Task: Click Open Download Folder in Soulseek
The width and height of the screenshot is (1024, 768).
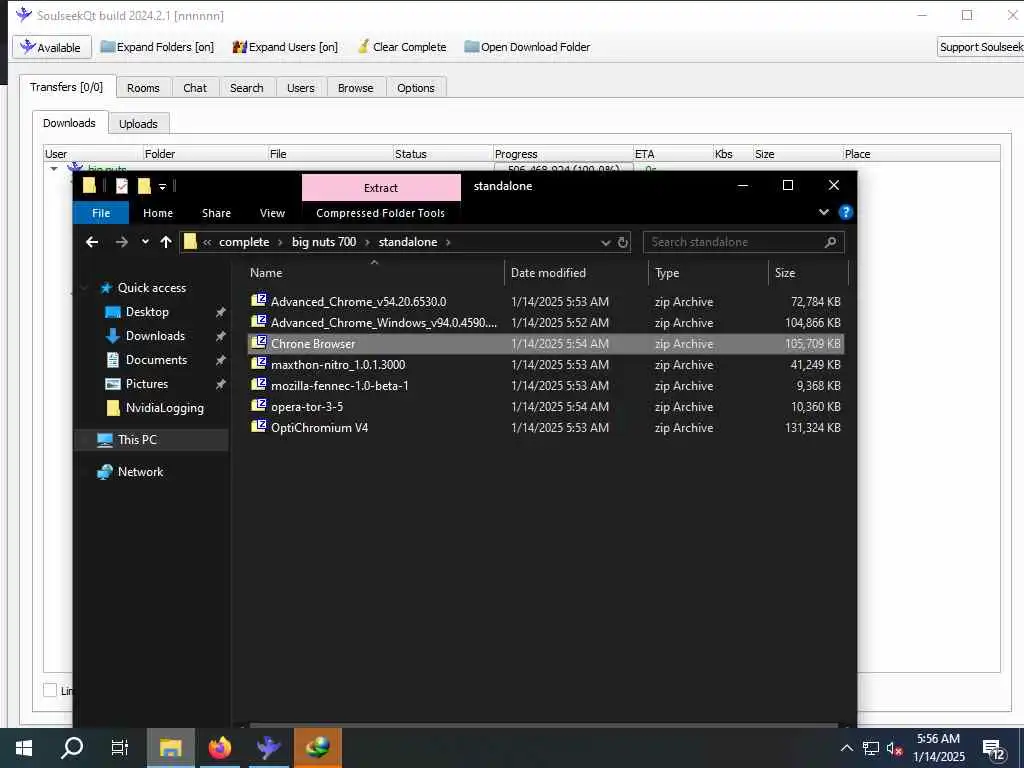Action: coord(527,47)
